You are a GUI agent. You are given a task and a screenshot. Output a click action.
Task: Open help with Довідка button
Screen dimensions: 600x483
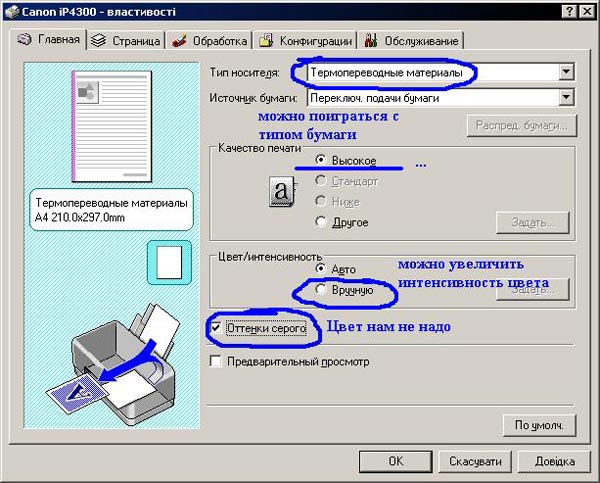tap(554, 461)
